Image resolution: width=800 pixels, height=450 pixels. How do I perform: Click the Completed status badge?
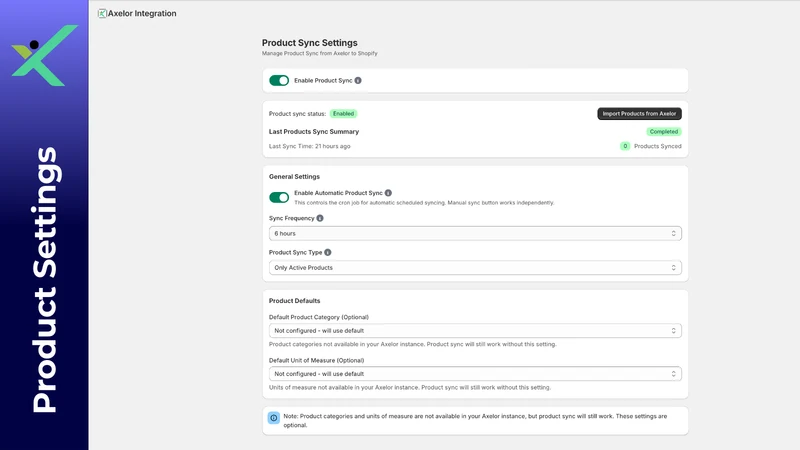[664, 131]
